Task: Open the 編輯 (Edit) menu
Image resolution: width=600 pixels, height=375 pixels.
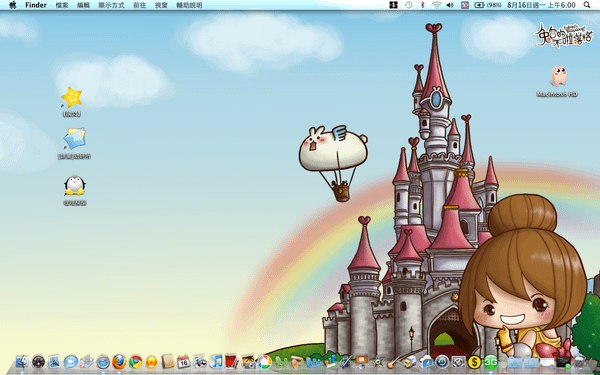Action: (83, 5)
